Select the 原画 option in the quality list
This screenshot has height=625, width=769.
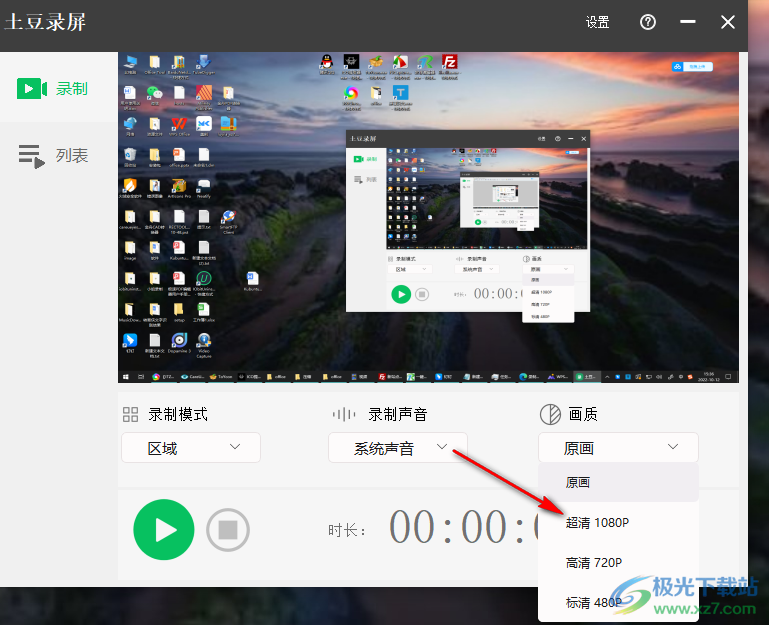click(x=618, y=482)
